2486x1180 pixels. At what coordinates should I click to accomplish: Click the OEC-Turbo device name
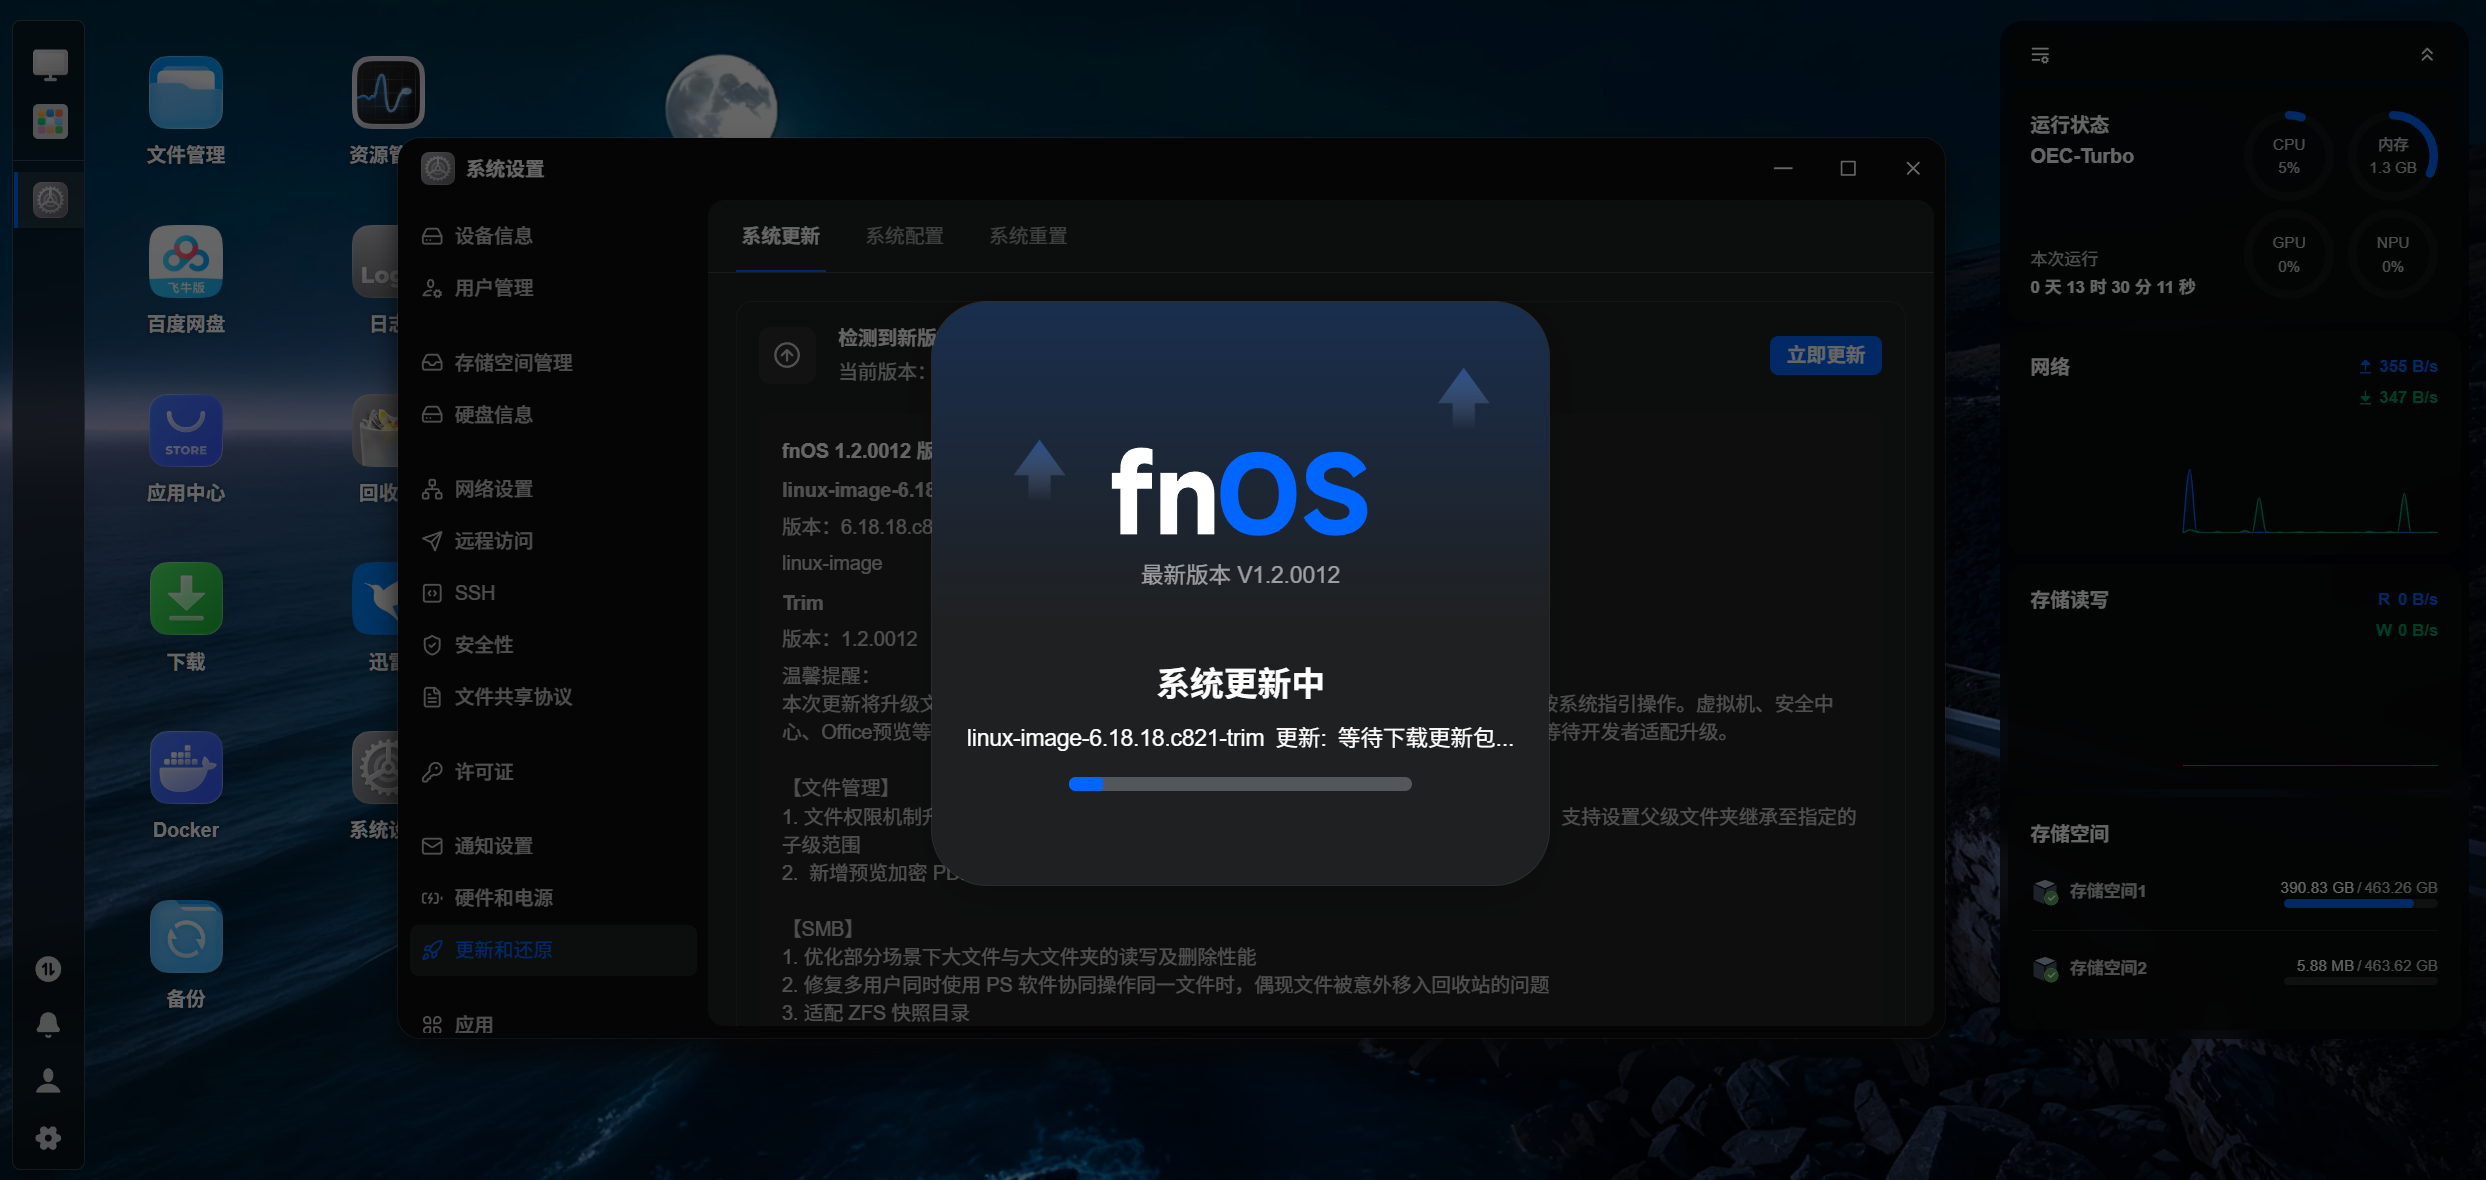click(x=2082, y=156)
